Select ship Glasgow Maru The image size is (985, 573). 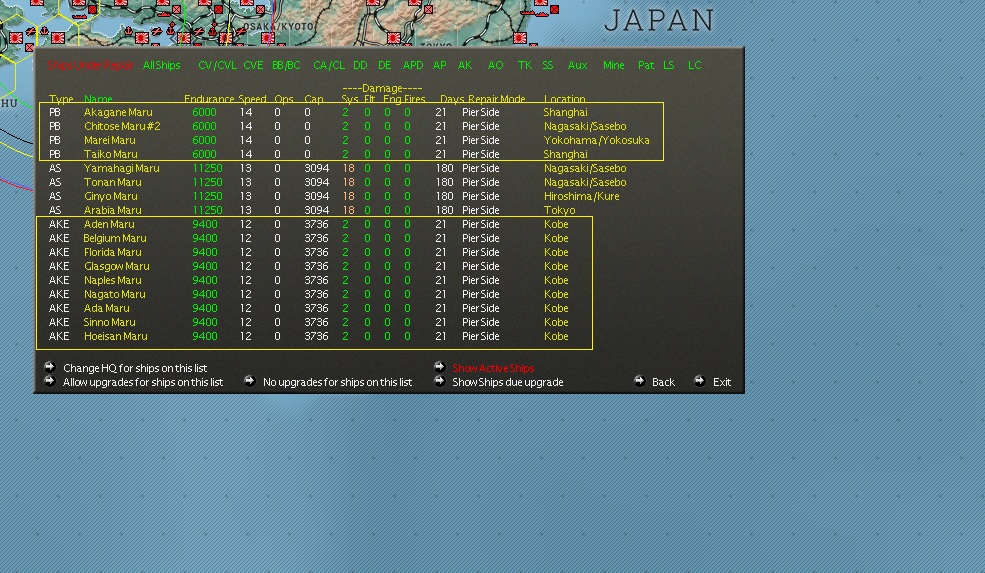click(116, 266)
